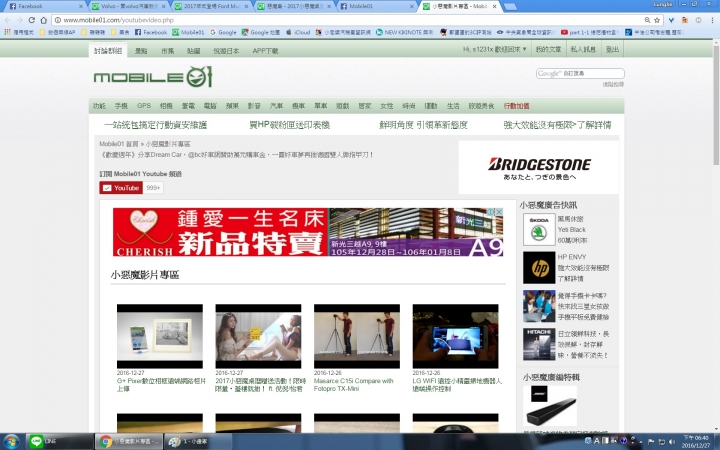The image size is (720, 450).
Task: Open the 討論群組 top tab
Action: click(x=108, y=51)
